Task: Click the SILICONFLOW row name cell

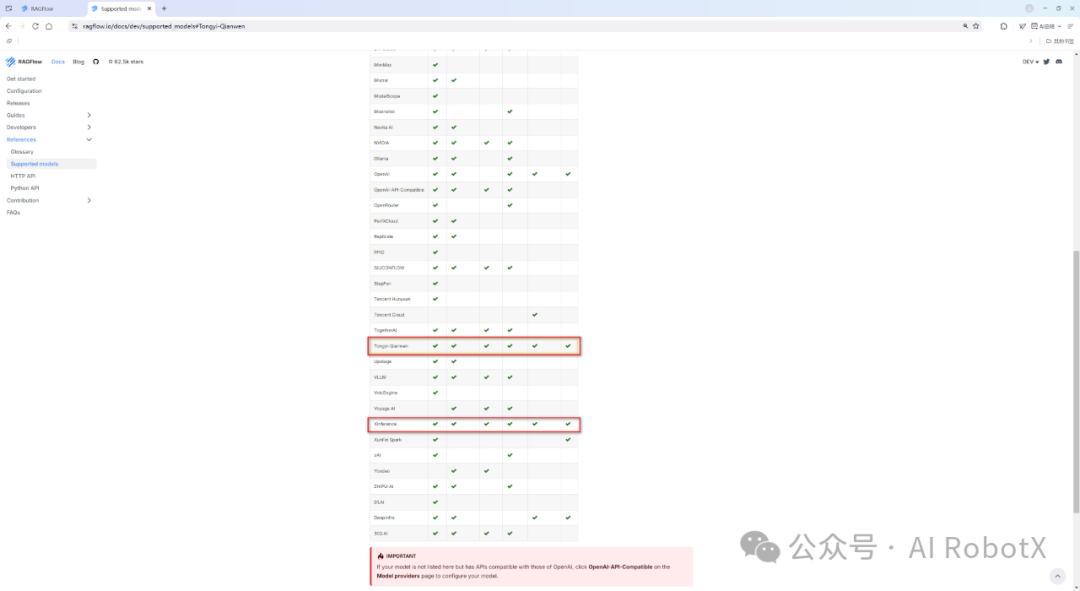Action: coord(399,268)
